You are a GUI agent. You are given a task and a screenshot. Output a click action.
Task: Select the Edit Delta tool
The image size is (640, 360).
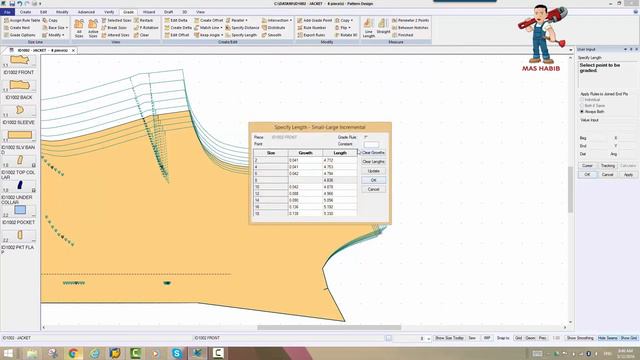pos(176,20)
